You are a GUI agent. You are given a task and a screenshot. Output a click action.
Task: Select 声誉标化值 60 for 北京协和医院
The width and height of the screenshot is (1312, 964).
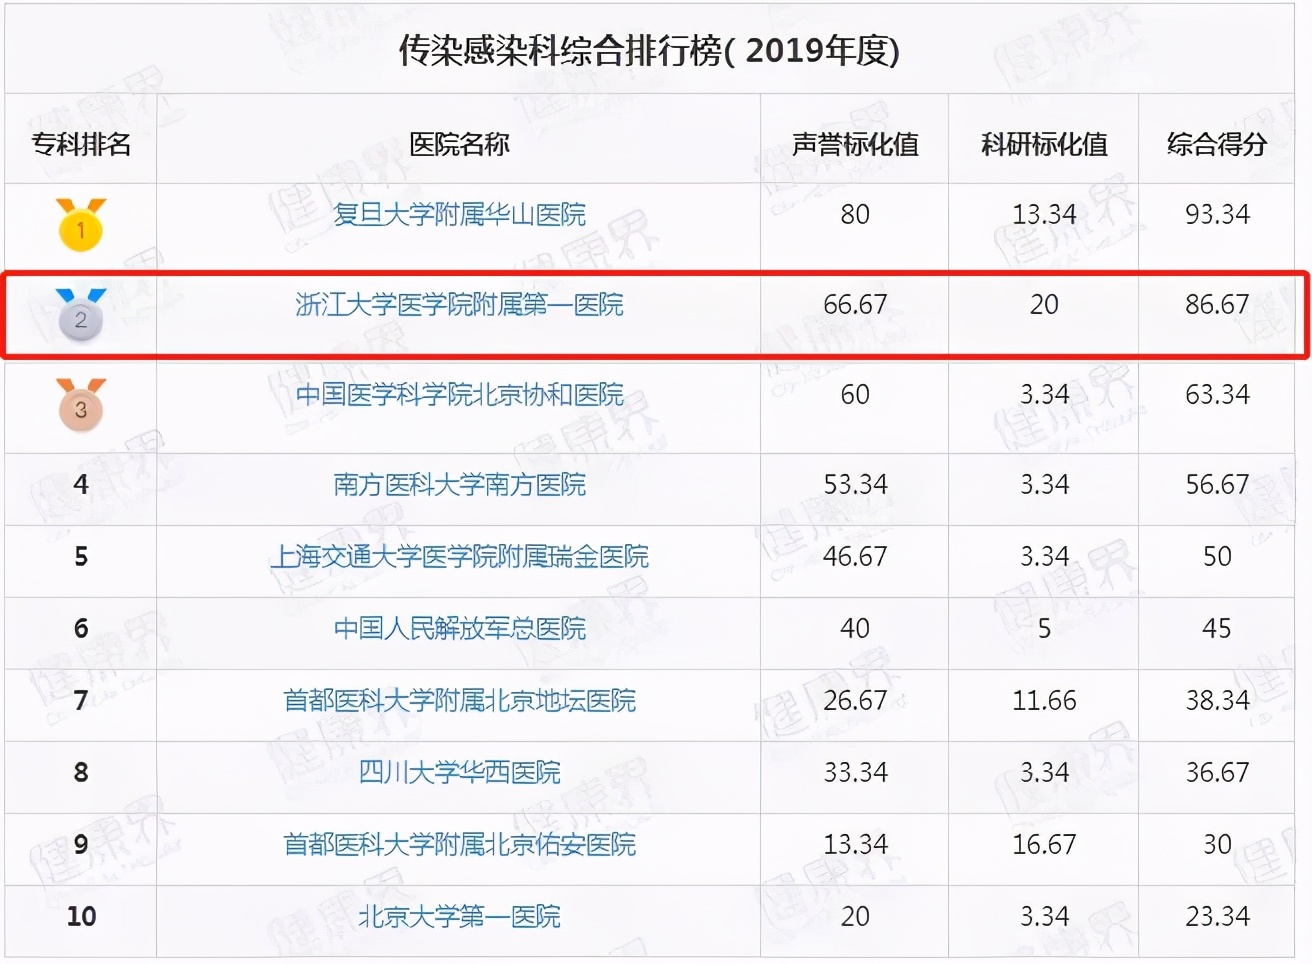click(855, 394)
